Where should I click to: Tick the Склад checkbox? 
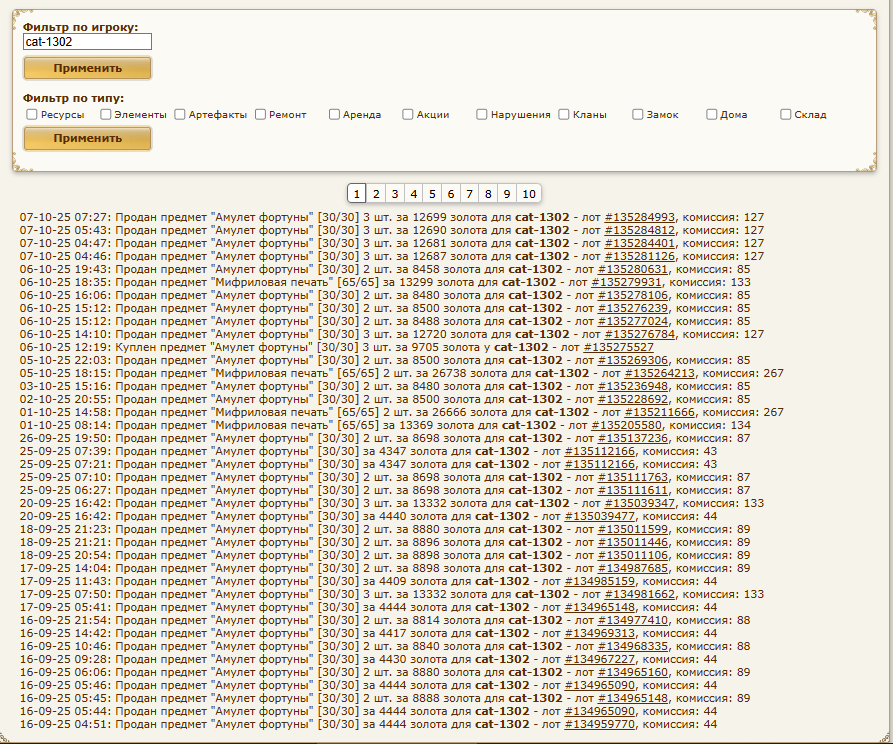(786, 115)
